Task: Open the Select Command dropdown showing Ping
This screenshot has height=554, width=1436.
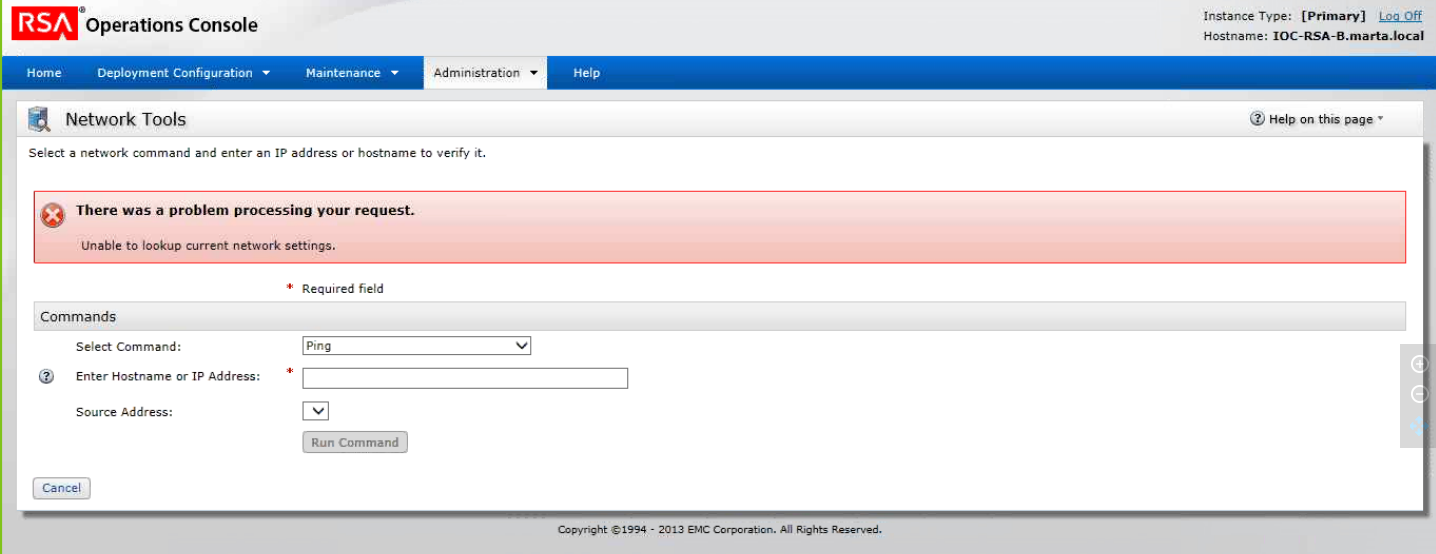Action: pyautogui.click(x=416, y=346)
